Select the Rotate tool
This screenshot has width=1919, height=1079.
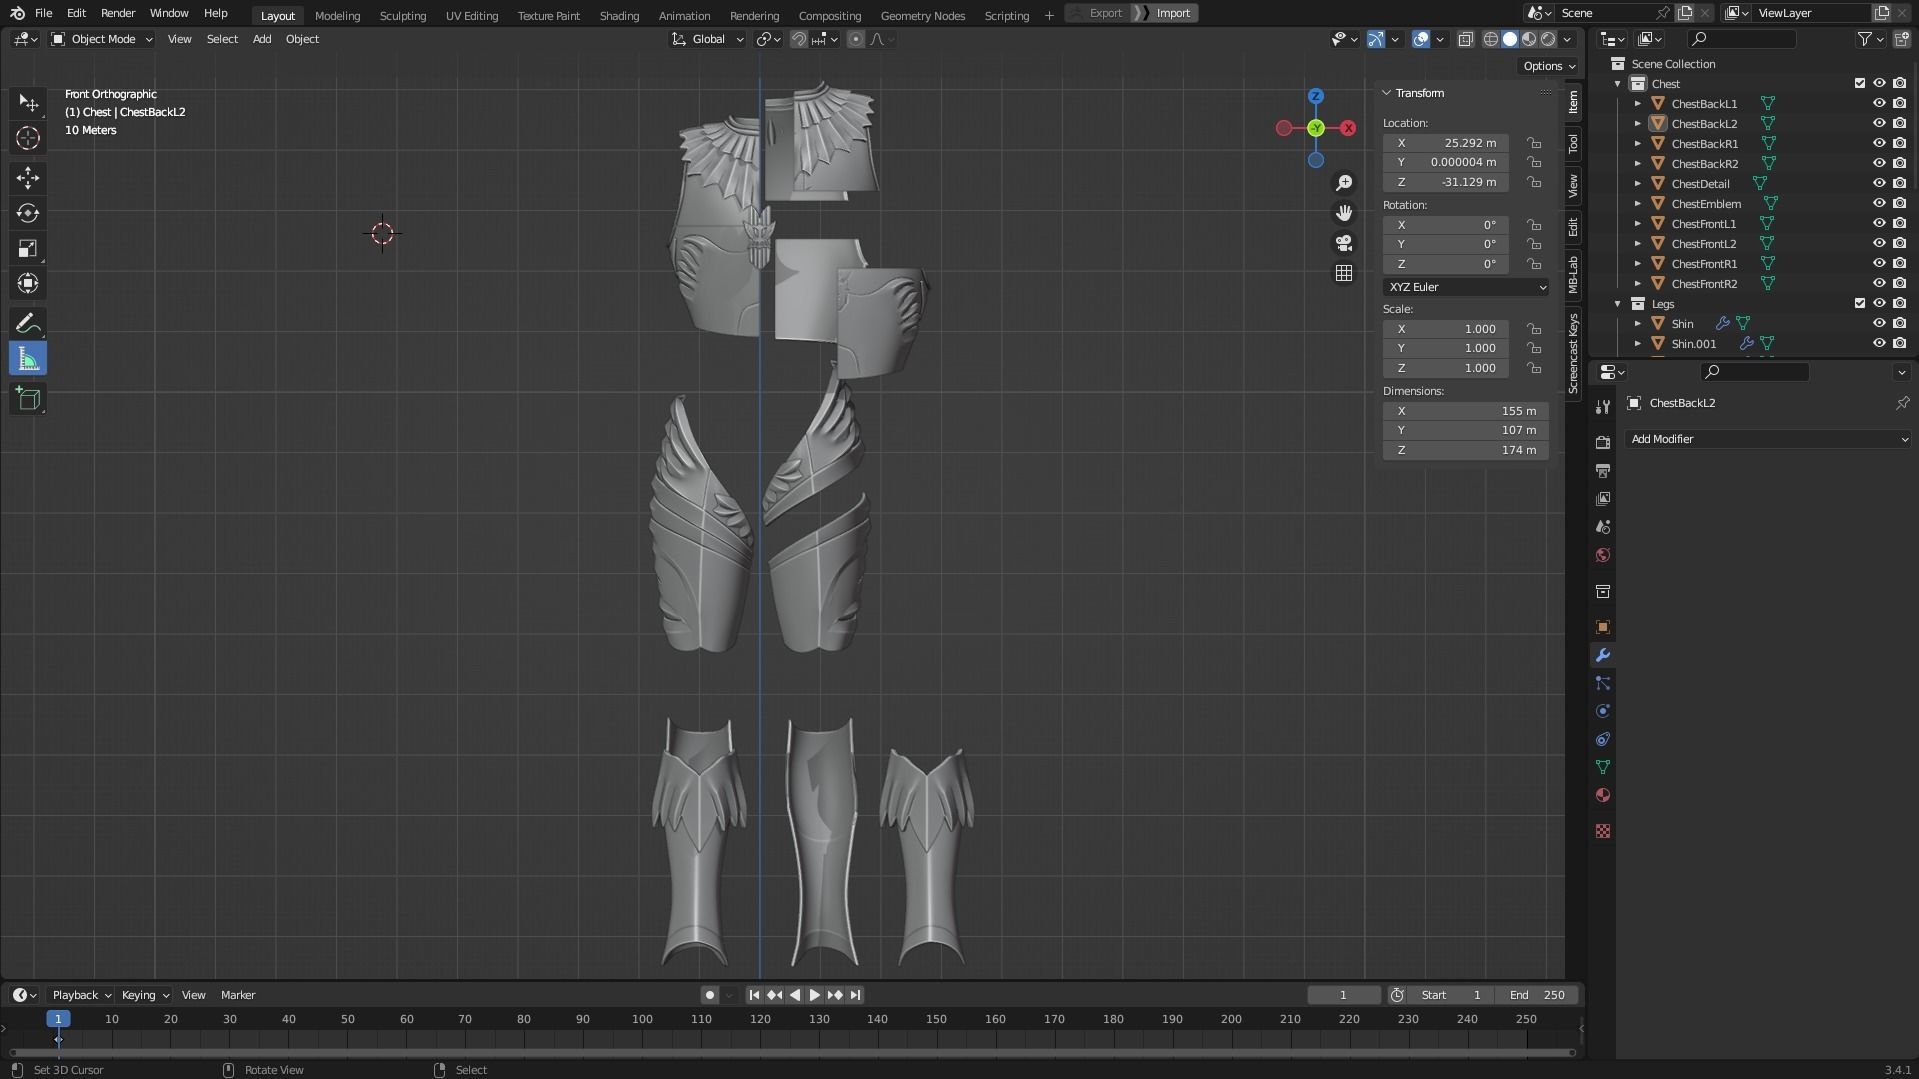pyautogui.click(x=28, y=213)
